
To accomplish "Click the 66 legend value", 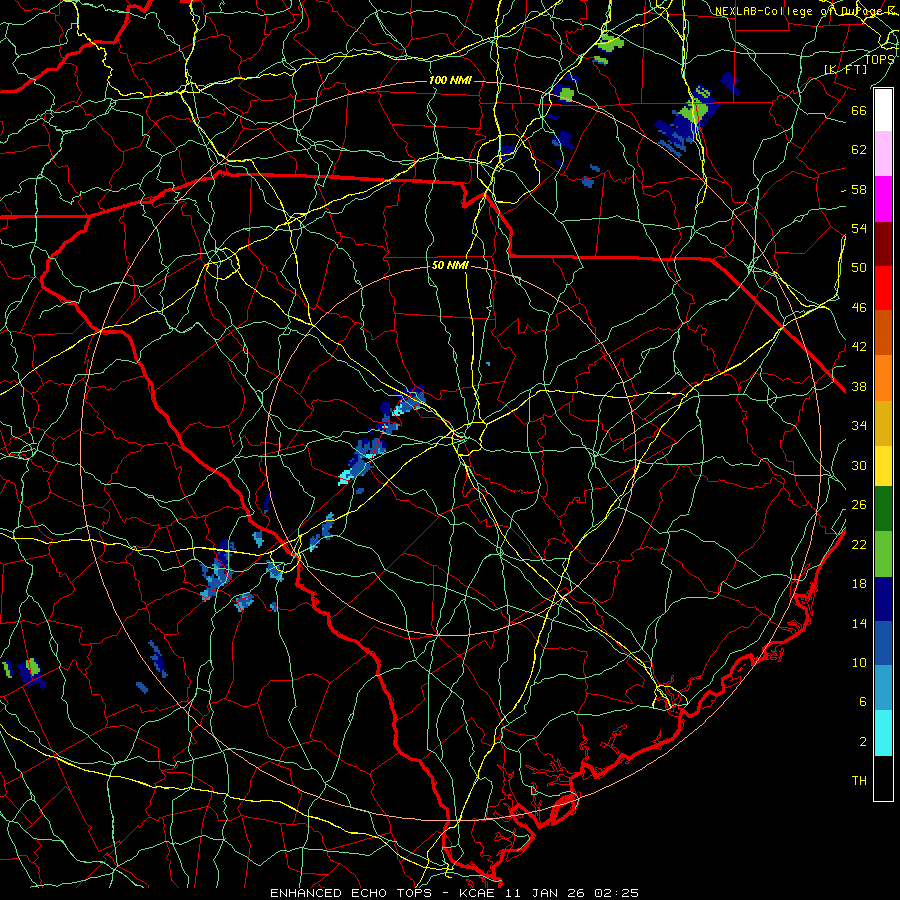I will pyautogui.click(x=859, y=110).
